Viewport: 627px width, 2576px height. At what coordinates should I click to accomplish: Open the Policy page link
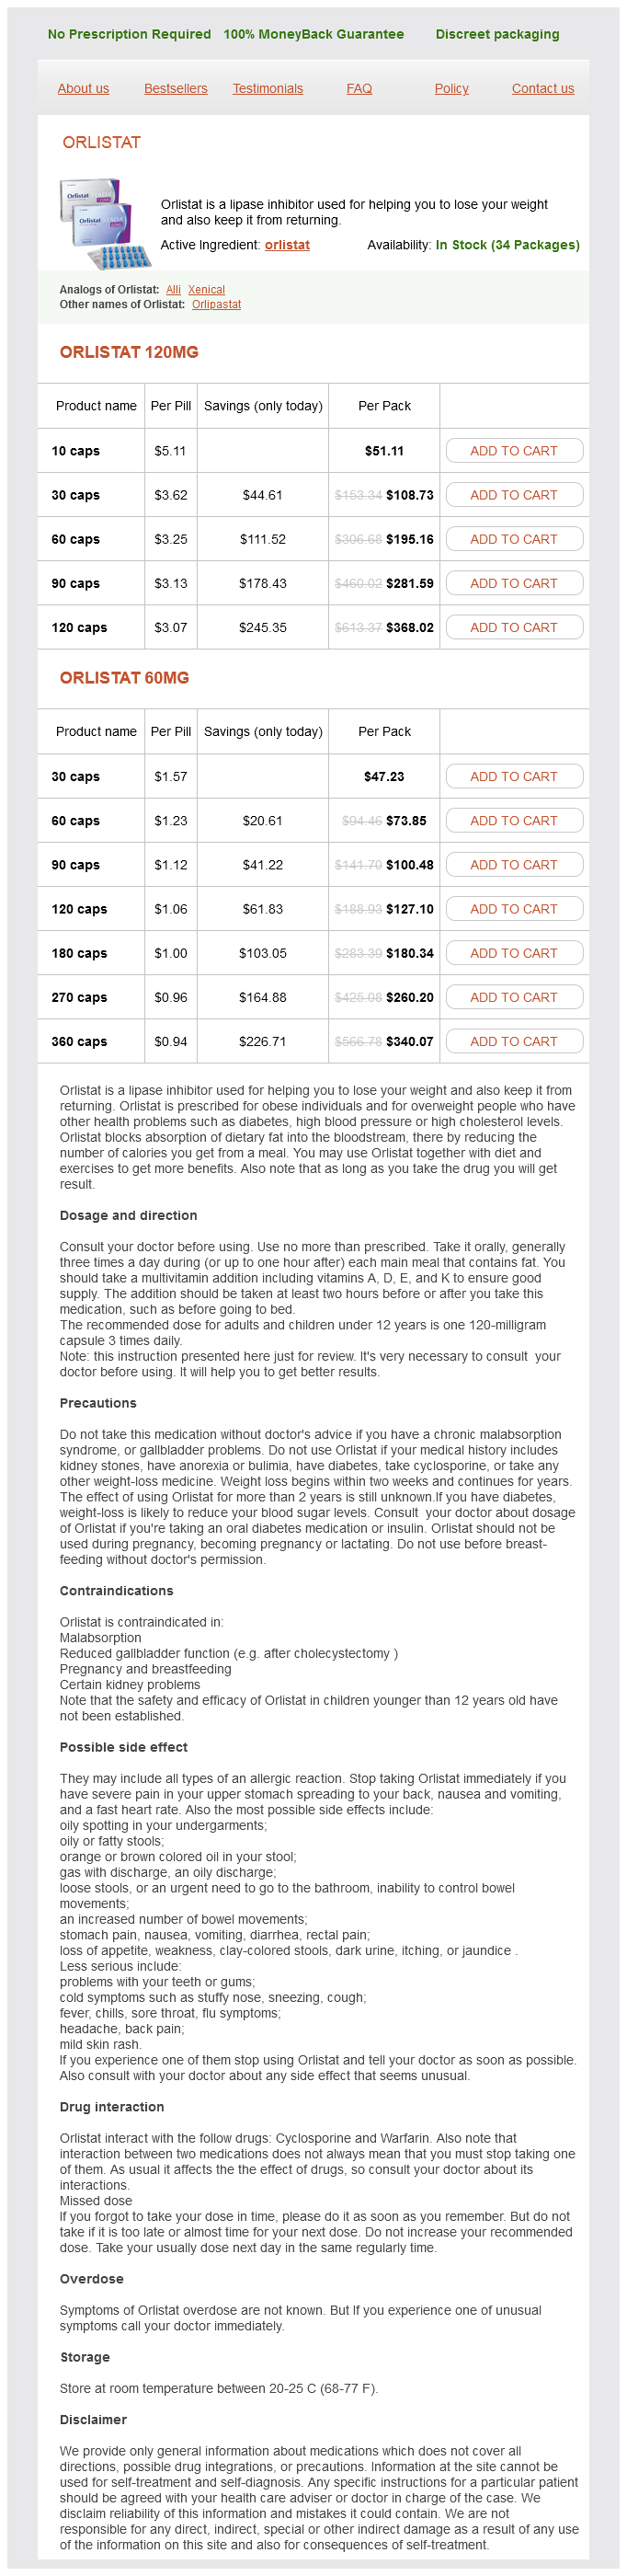(x=451, y=88)
